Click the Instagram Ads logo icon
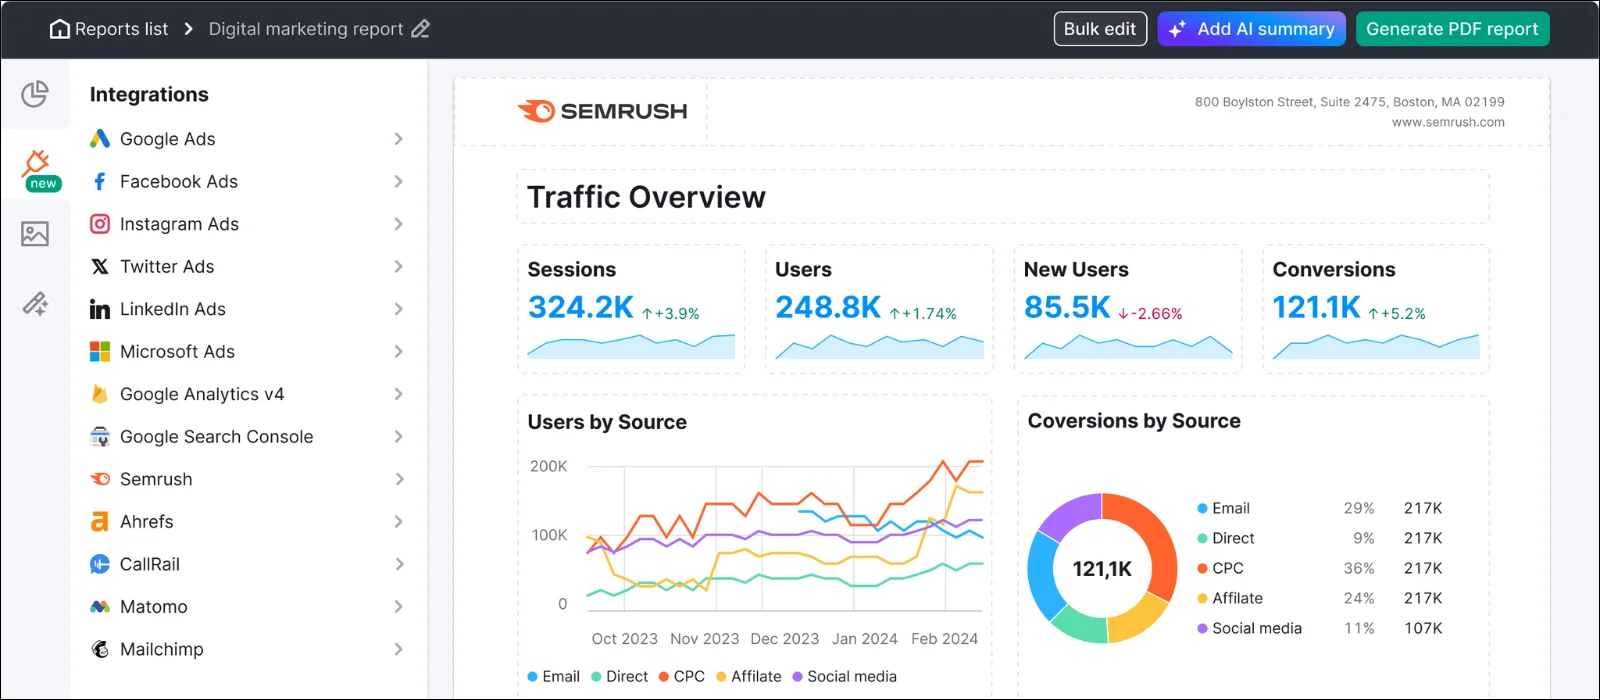This screenshot has width=1600, height=700. (x=100, y=224)
